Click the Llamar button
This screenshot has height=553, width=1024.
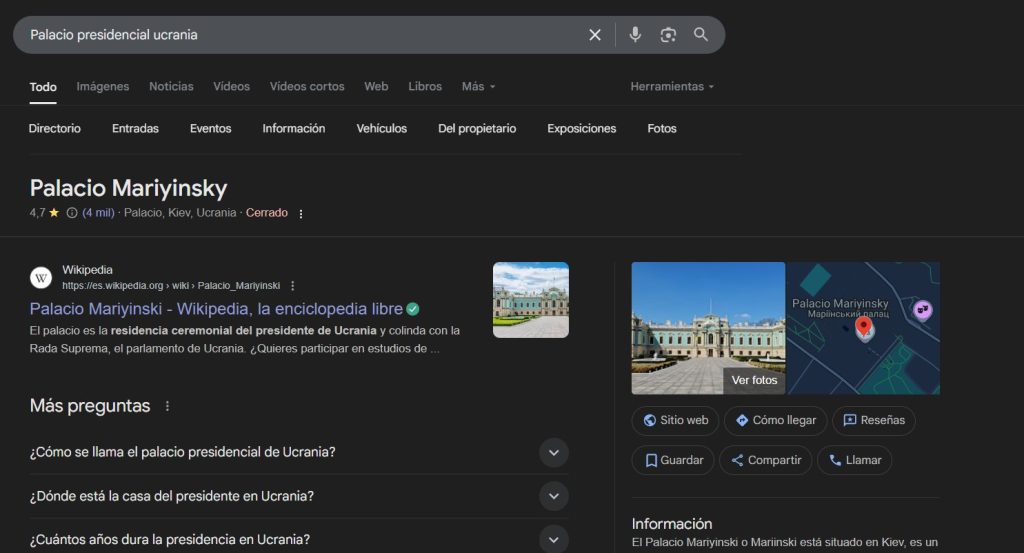854,460
